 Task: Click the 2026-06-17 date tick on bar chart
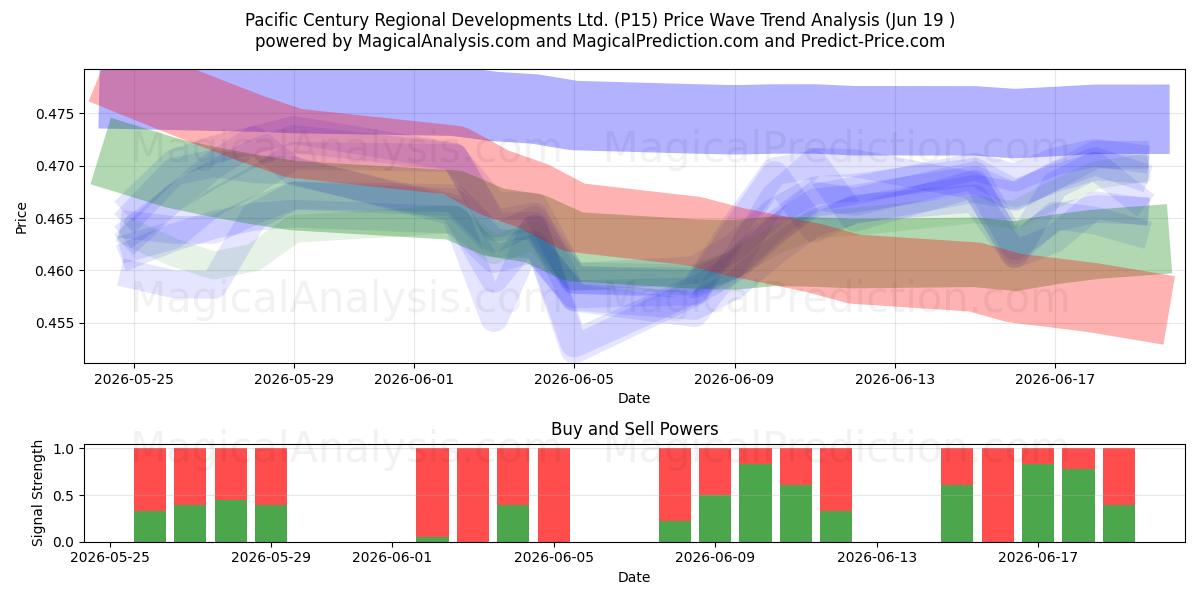1038,558
